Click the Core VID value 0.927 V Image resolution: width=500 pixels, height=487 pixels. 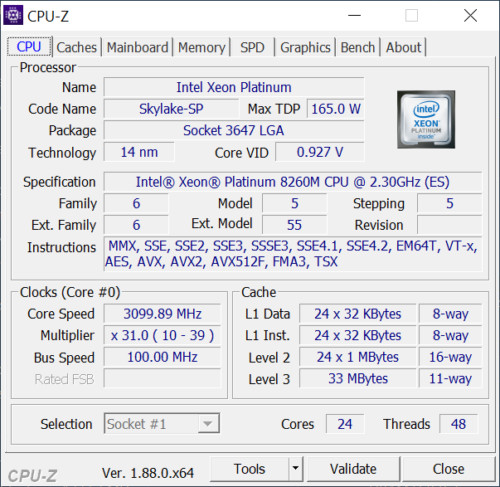click(320, 152)
